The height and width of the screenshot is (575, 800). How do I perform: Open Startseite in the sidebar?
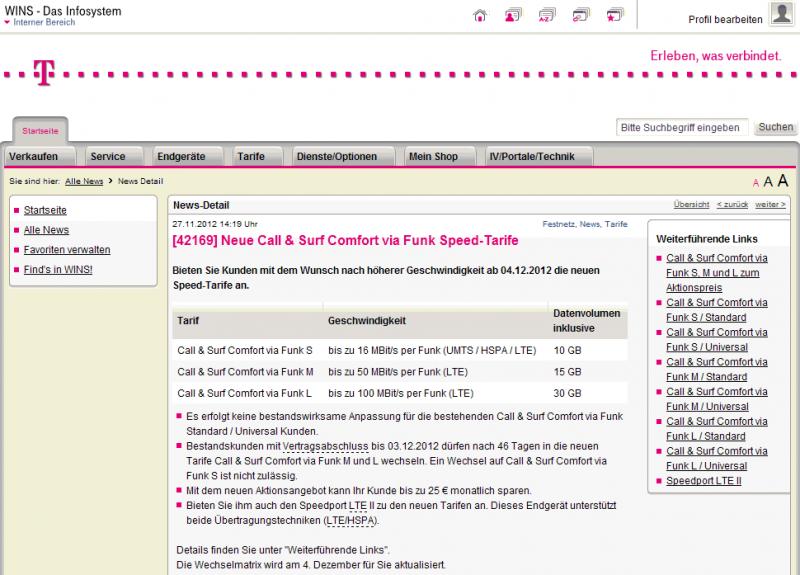click(x=45, y=210)
